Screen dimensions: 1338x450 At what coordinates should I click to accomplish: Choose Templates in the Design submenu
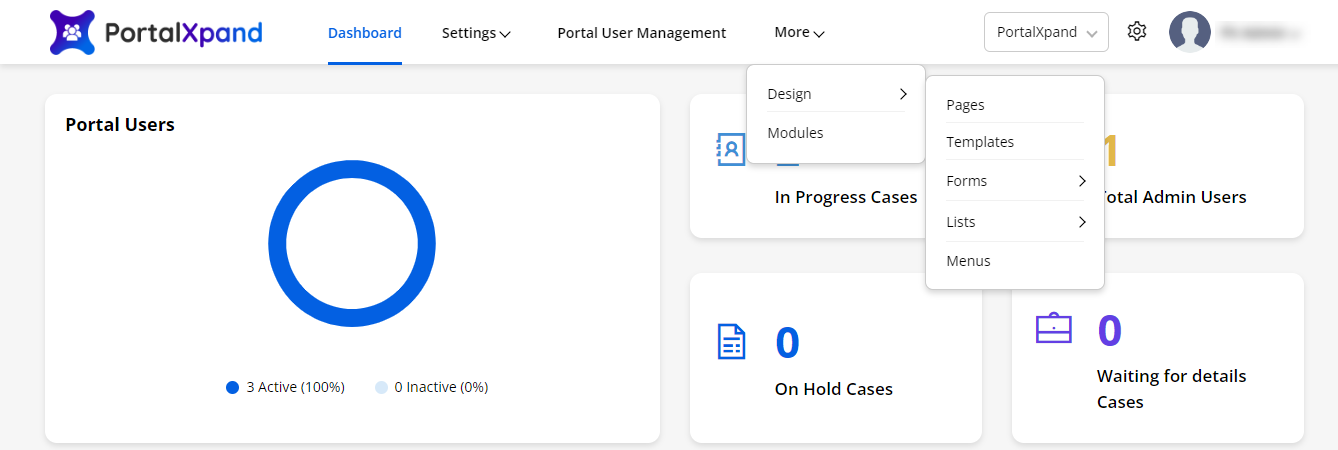(x=980, y=142)
